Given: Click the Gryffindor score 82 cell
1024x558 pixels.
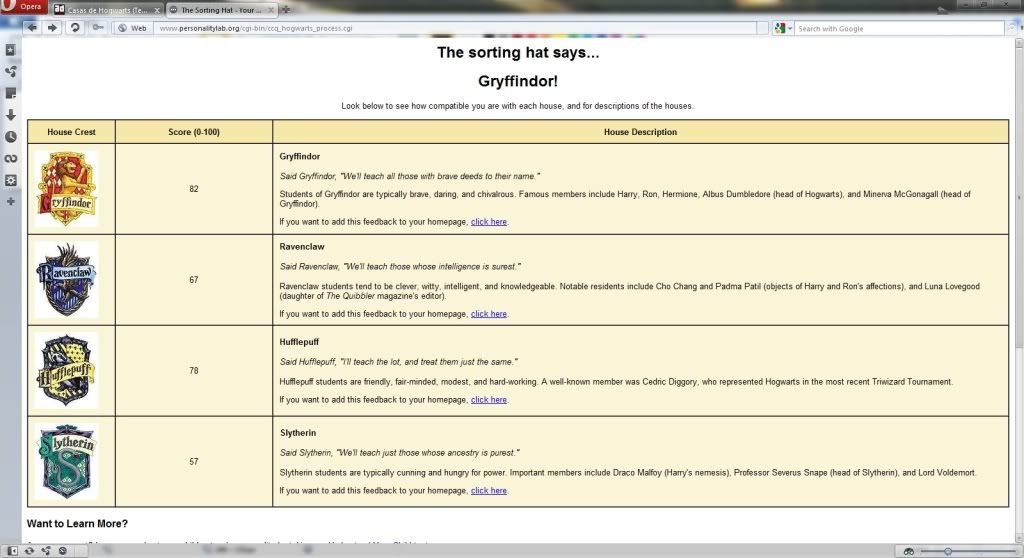Looking at the screenshot, I should click(194, 189).
